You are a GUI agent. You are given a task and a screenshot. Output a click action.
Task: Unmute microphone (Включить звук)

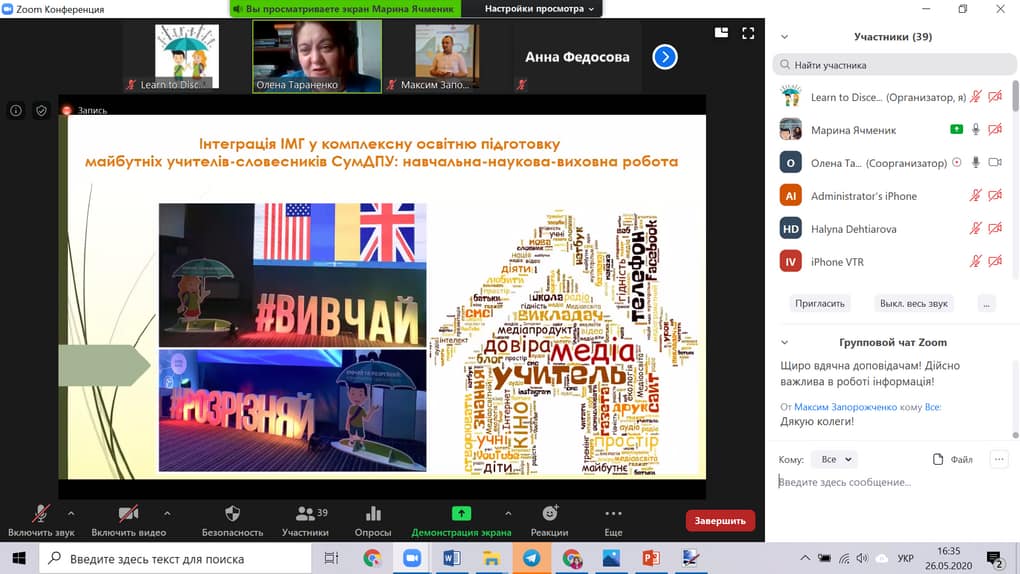pos(41,520)
